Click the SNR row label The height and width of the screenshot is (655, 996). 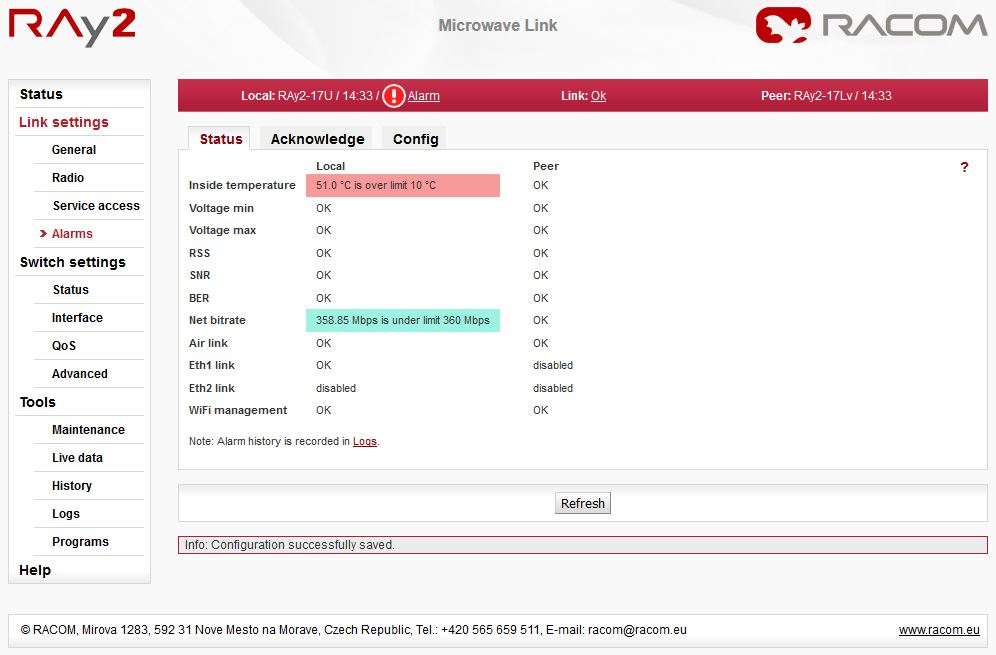point(199,275)
